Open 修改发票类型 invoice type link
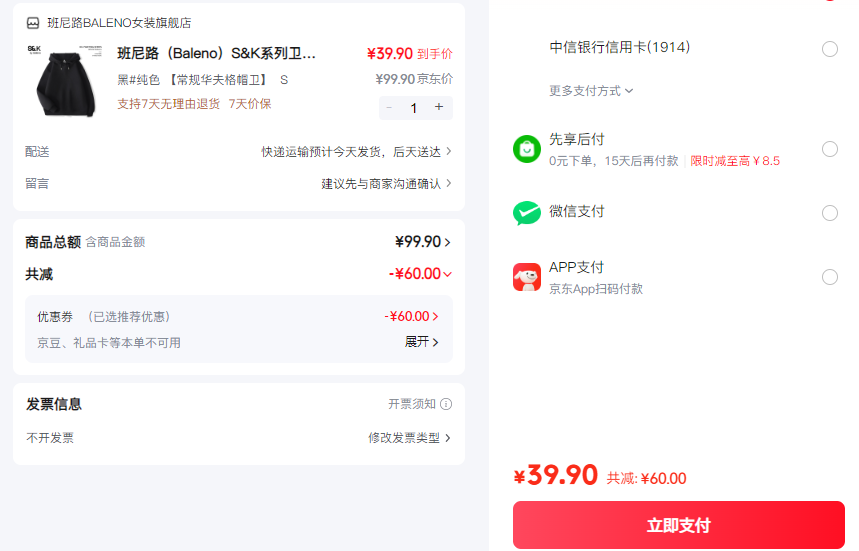Screen dimensions: 859x551 tap(409, 438)
